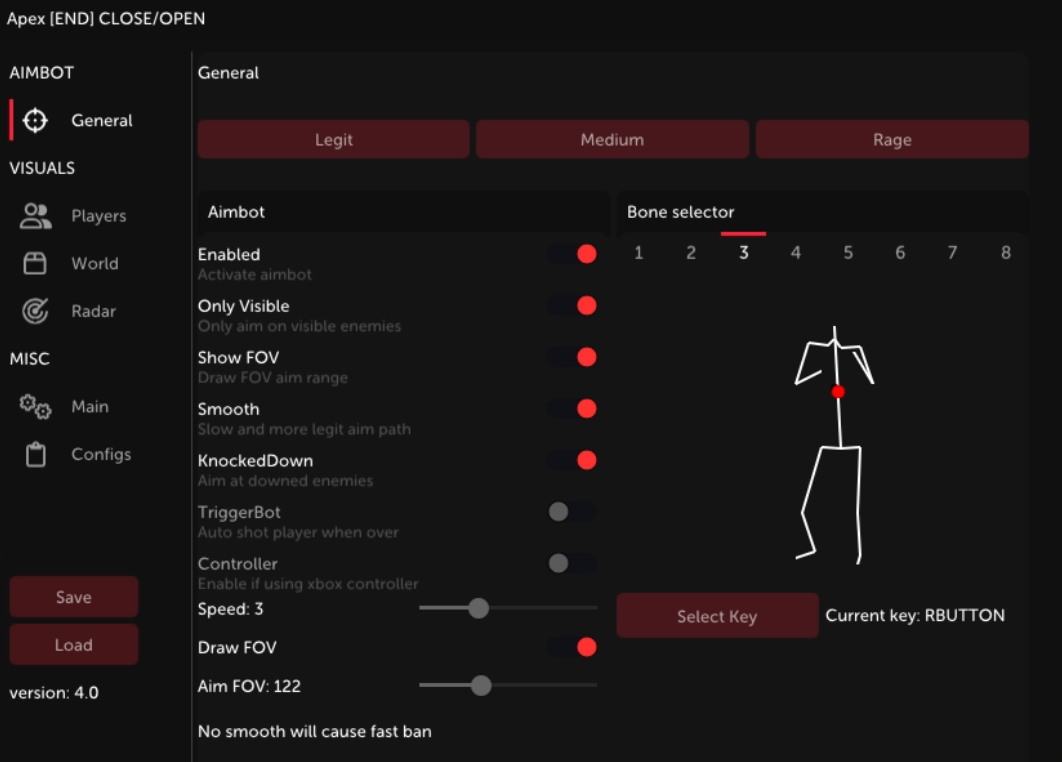Screen dimensions: 1062x762
Task: Click 'No smooth will cause fast ban' text
Action: [314, 732]
